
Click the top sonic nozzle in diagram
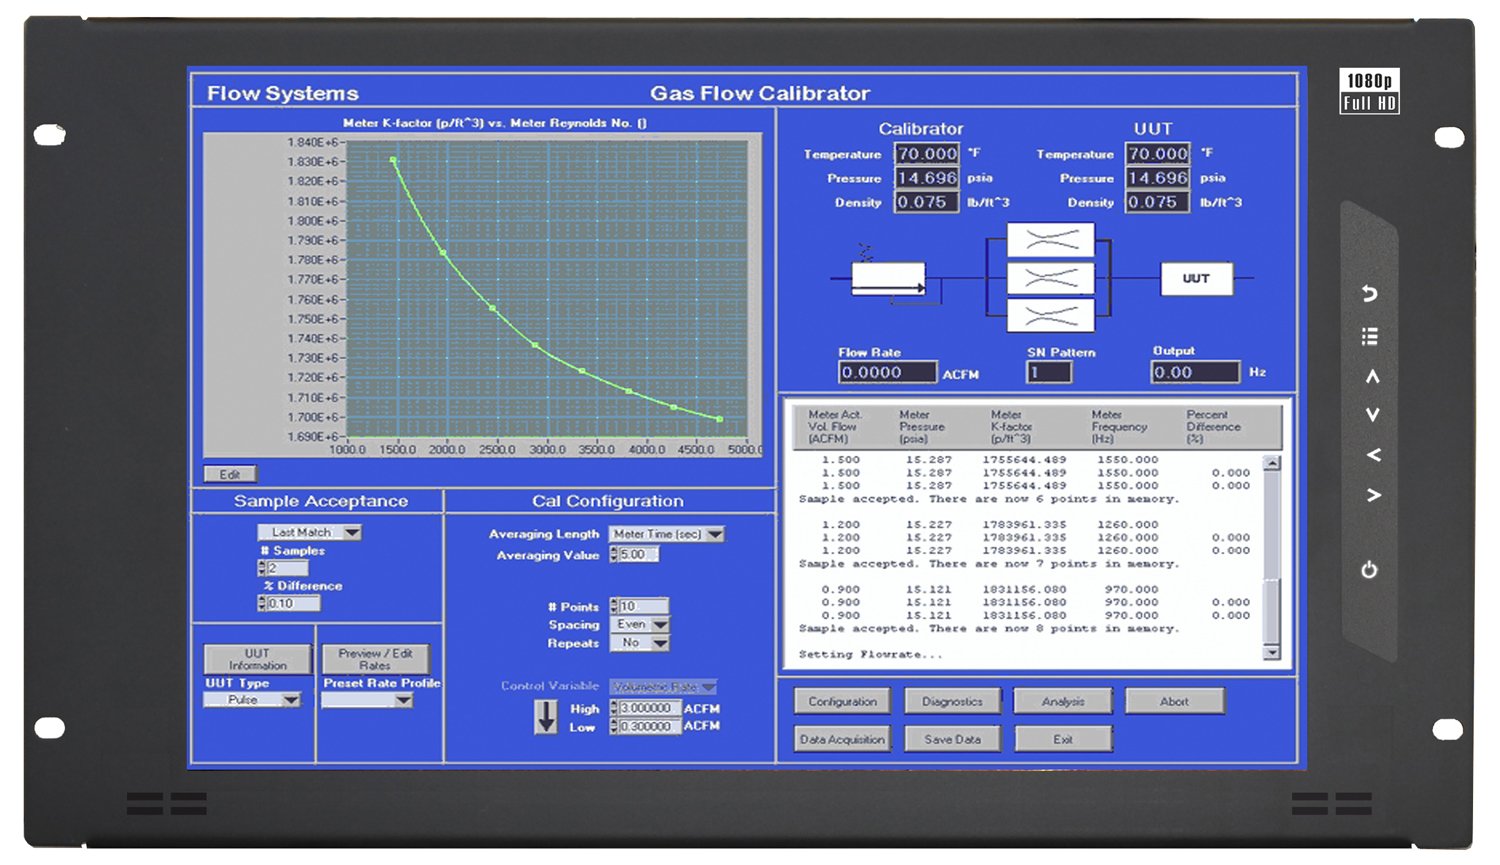[x=1050, y=240]
